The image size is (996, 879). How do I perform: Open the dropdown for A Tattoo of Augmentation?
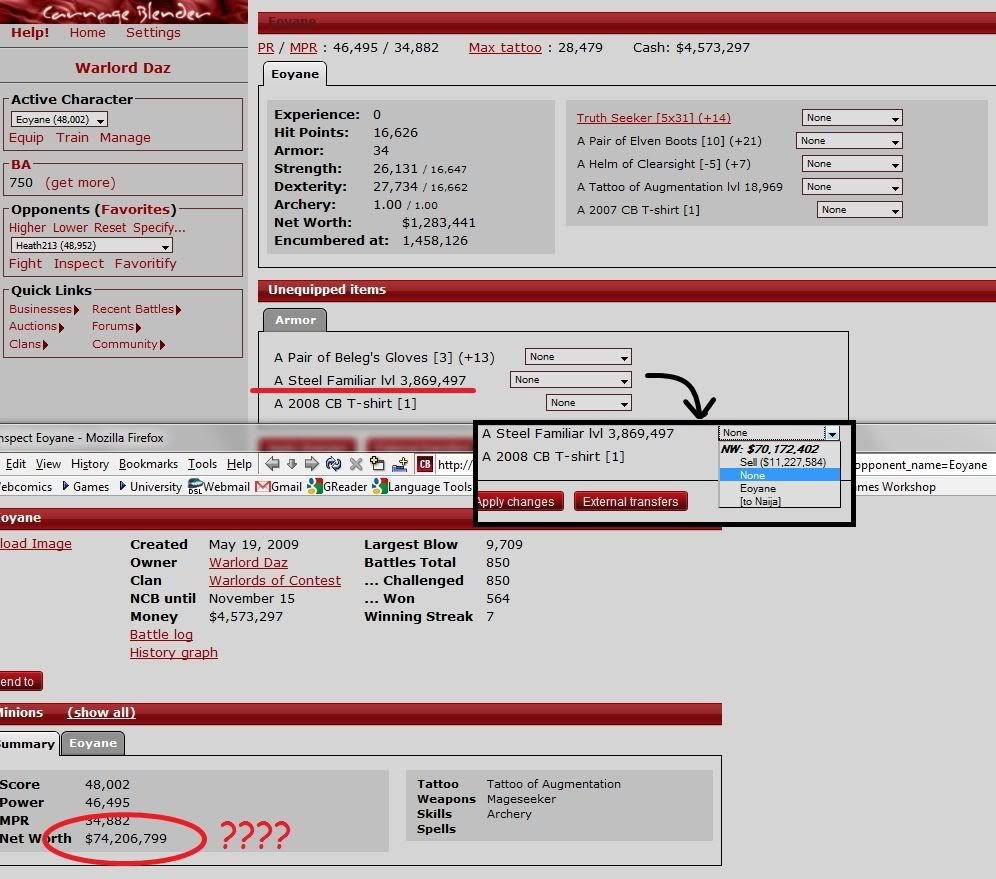852,187
